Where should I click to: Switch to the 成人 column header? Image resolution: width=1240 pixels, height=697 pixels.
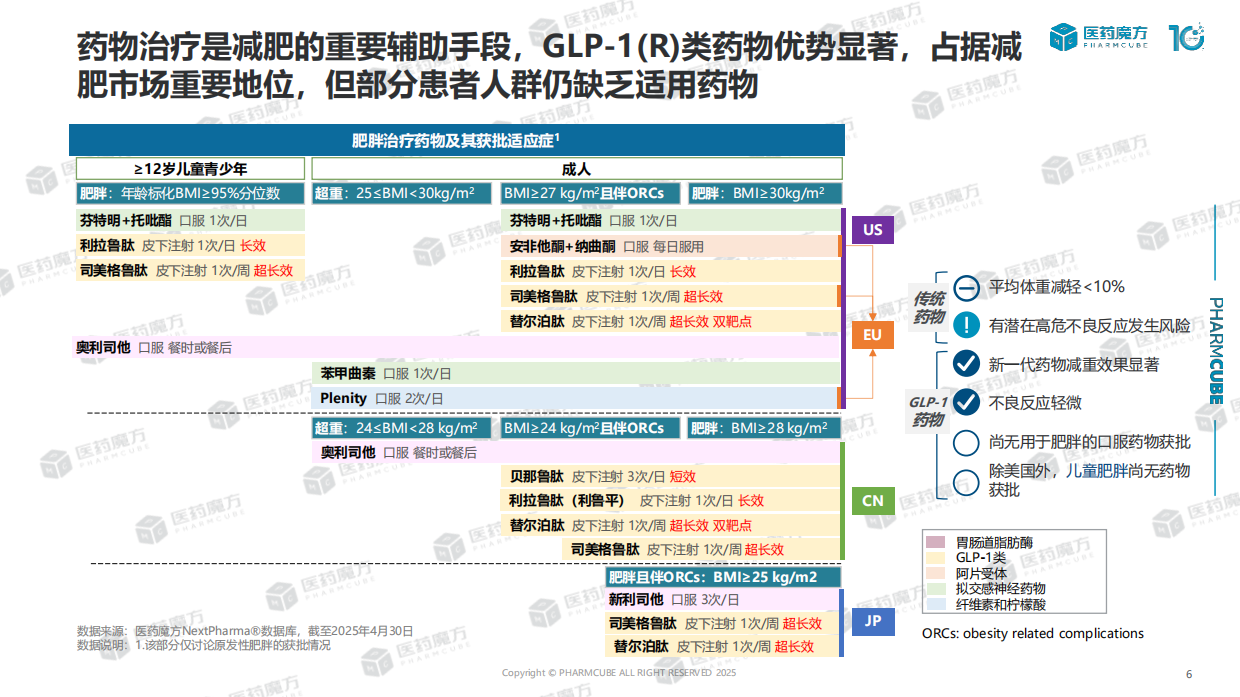click(x=576, y=167)
